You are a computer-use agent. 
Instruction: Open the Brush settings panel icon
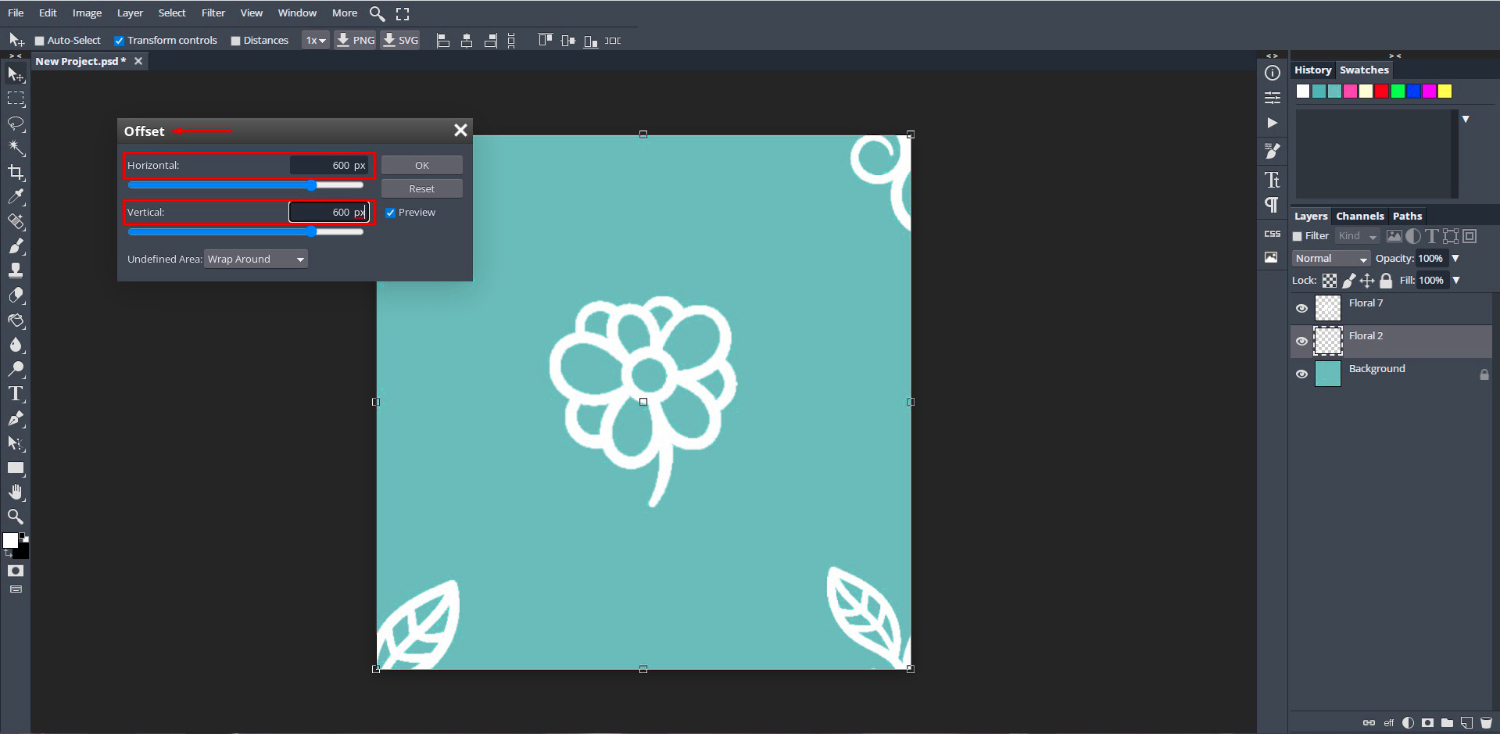(x=1272, y=151)
